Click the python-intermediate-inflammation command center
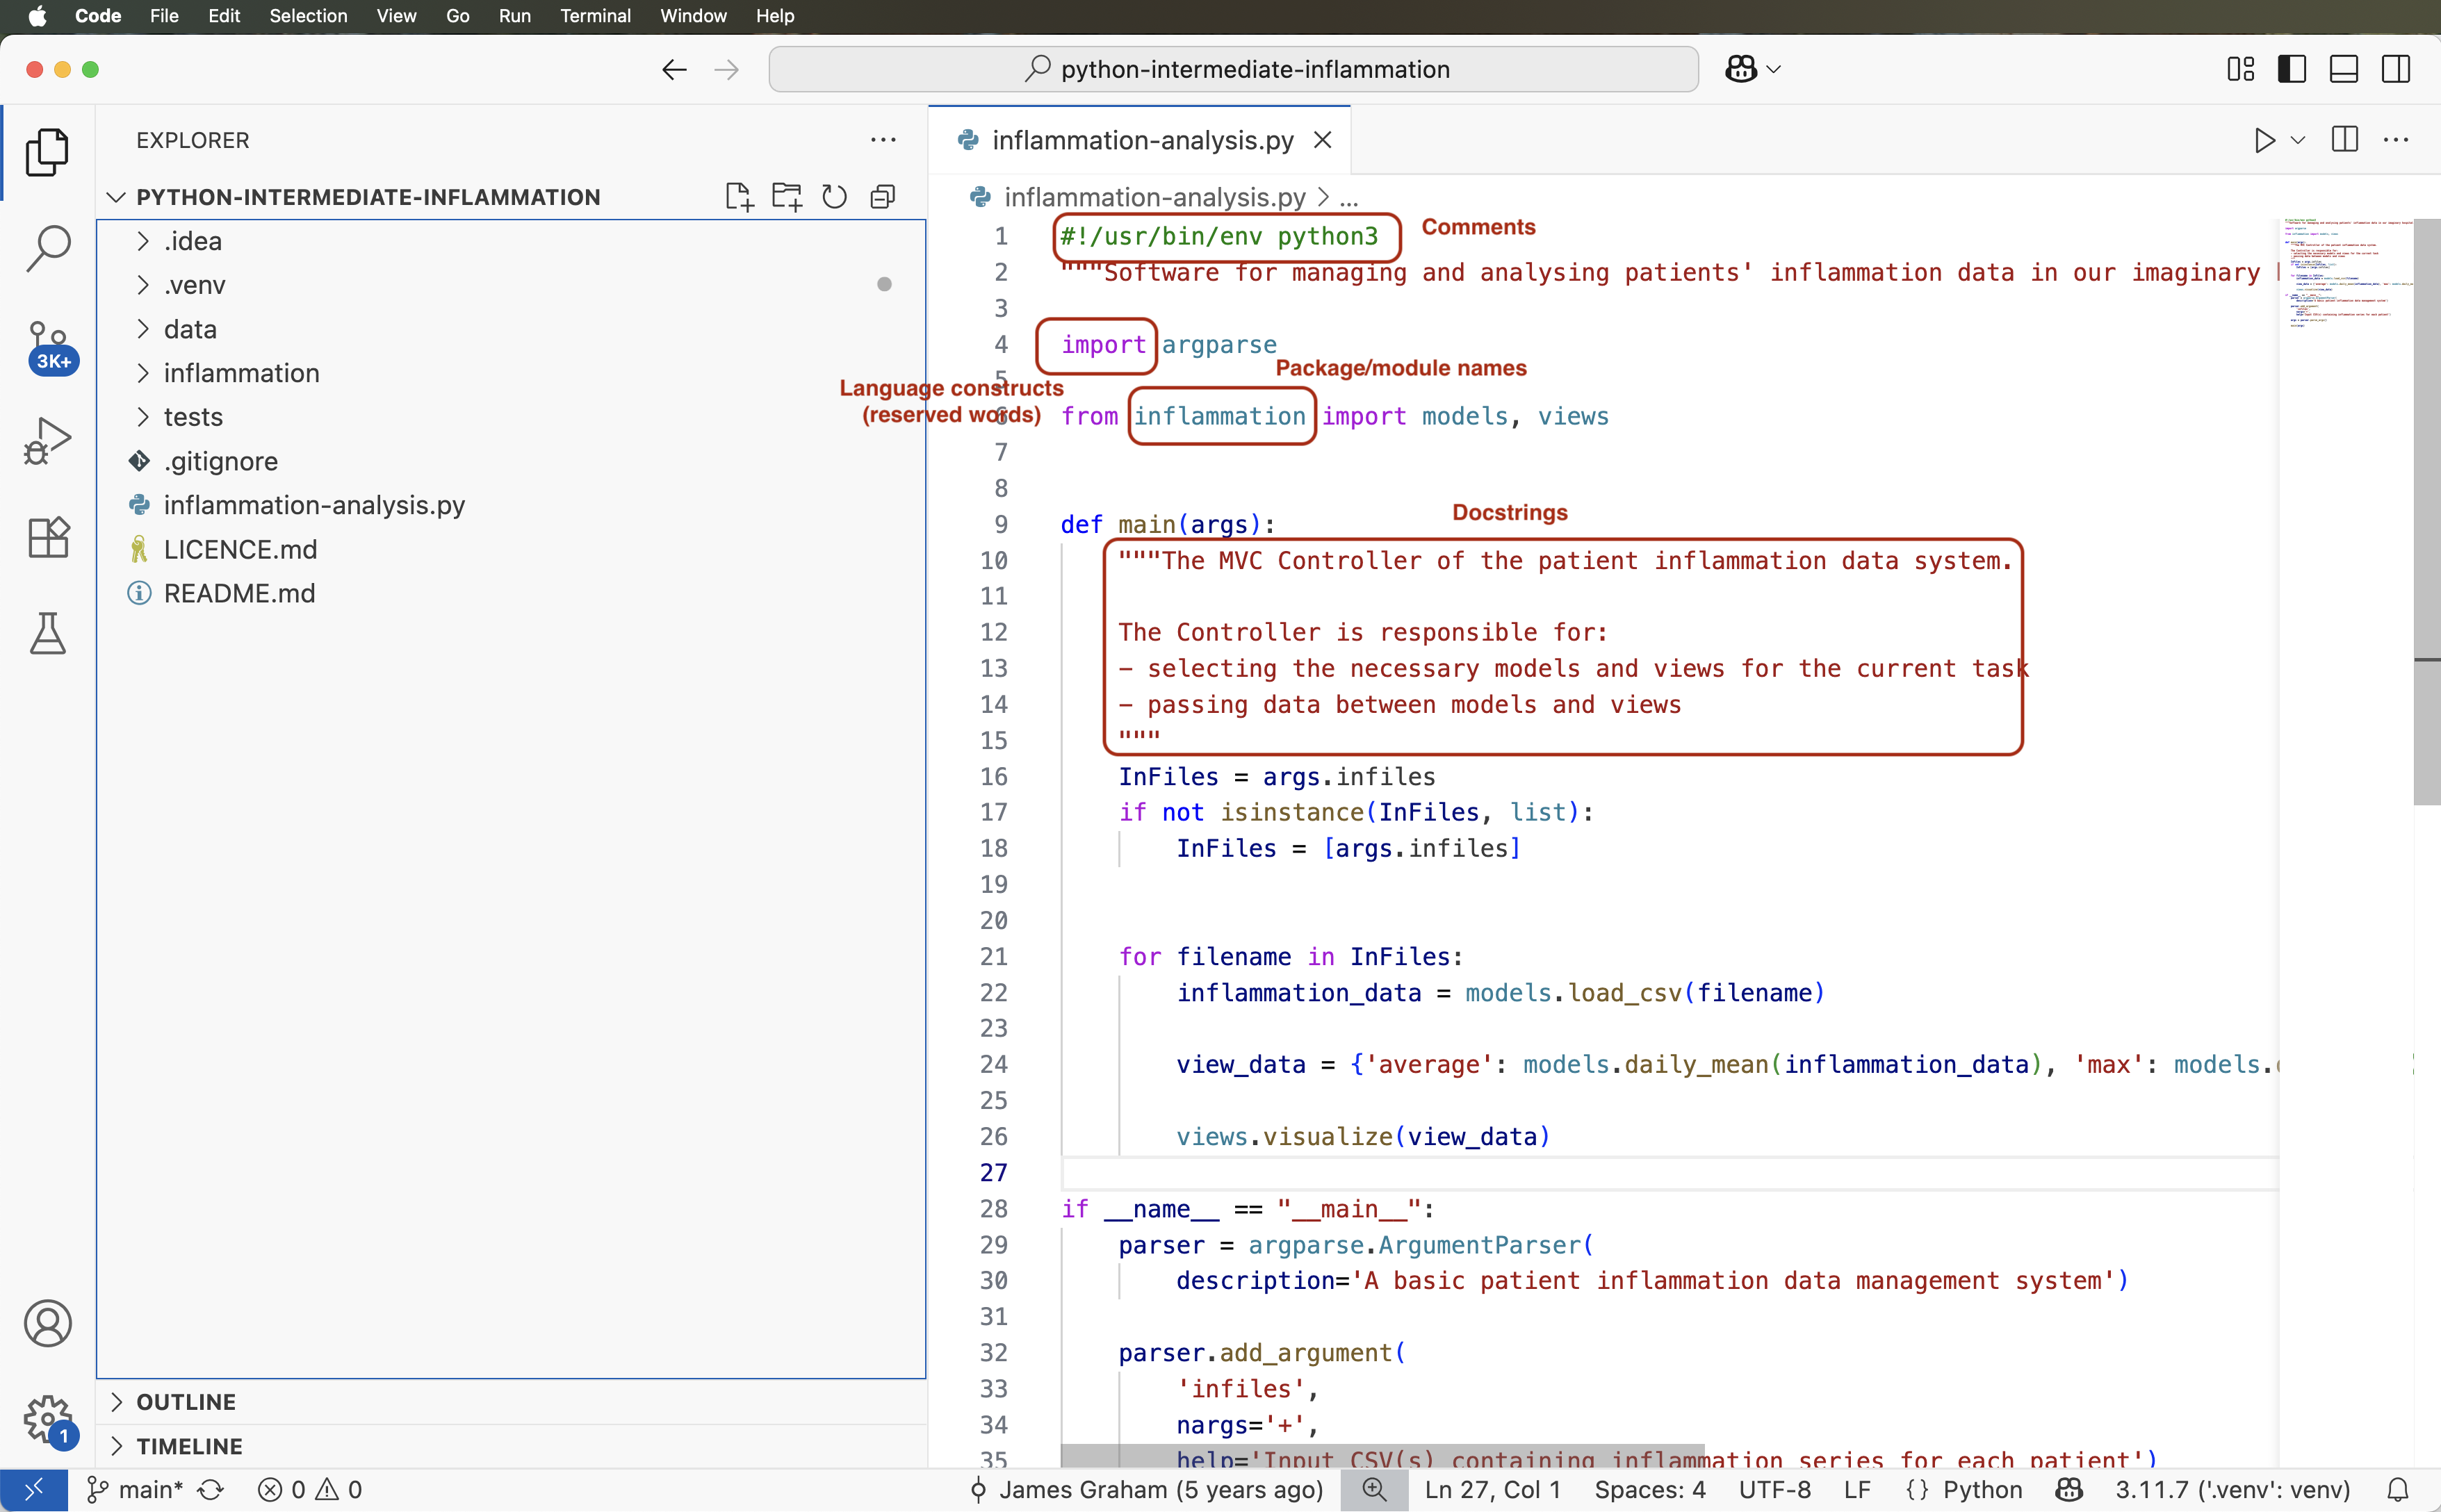The height and width of the screenshot is (1512, 2441). coord(1234,68)
